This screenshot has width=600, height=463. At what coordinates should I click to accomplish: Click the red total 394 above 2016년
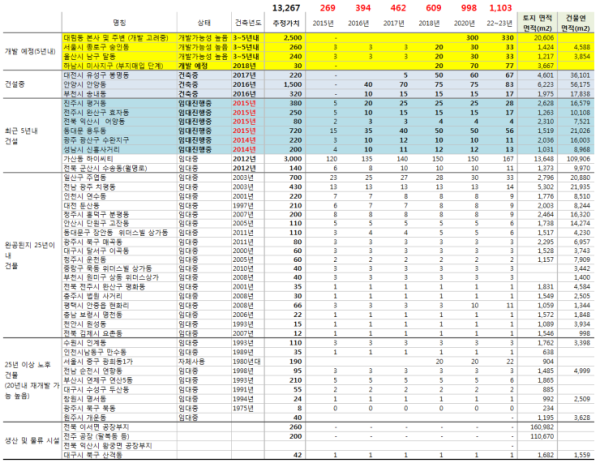coord(363,8)
